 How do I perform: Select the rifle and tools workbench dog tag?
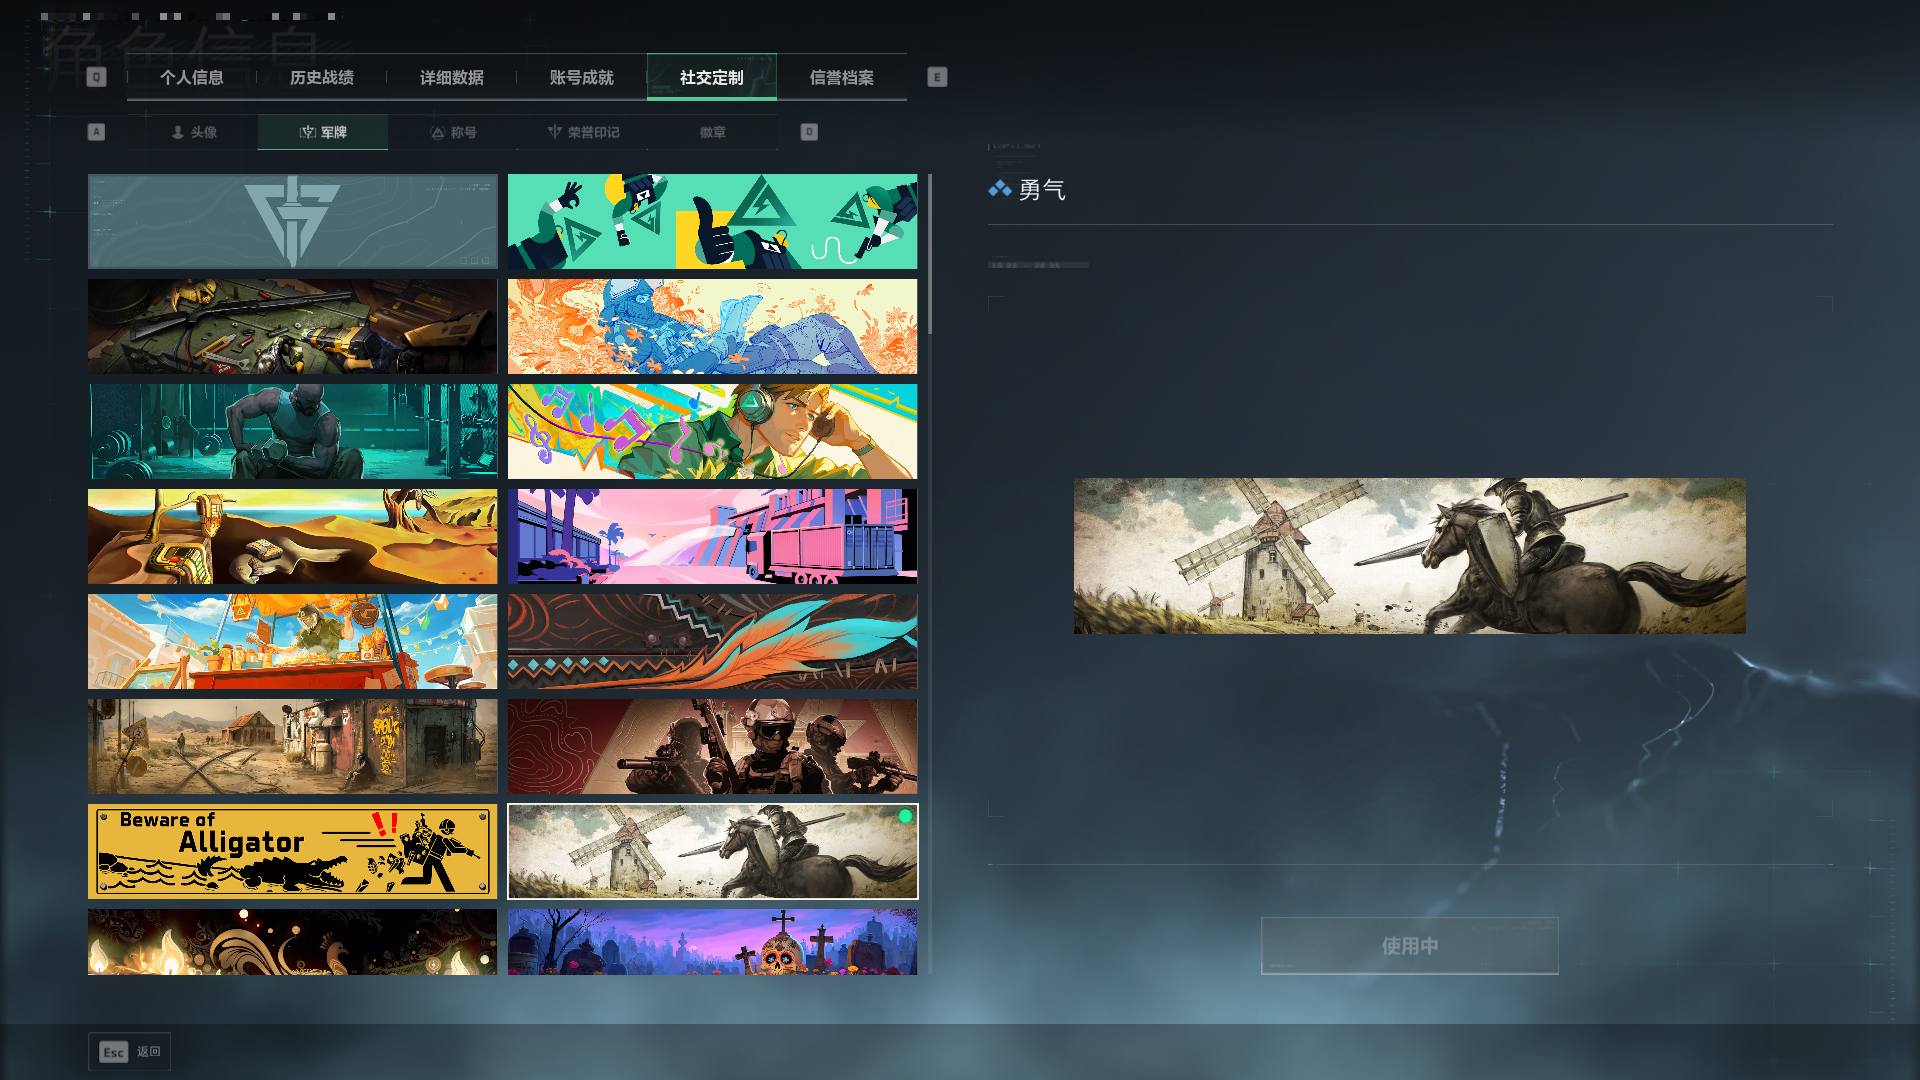[x=293, y=327]
